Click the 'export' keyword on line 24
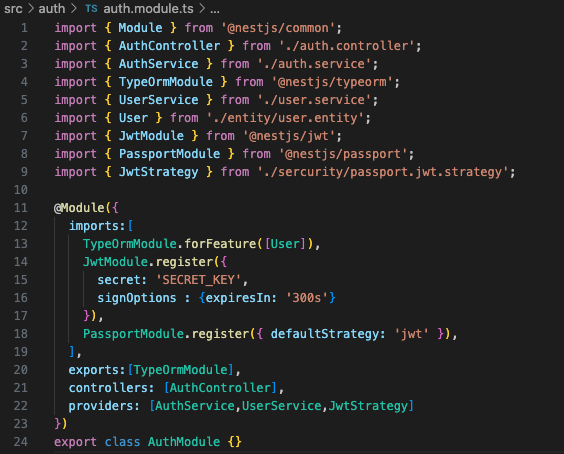The image size is (564, 454). [x=76, y=442]
